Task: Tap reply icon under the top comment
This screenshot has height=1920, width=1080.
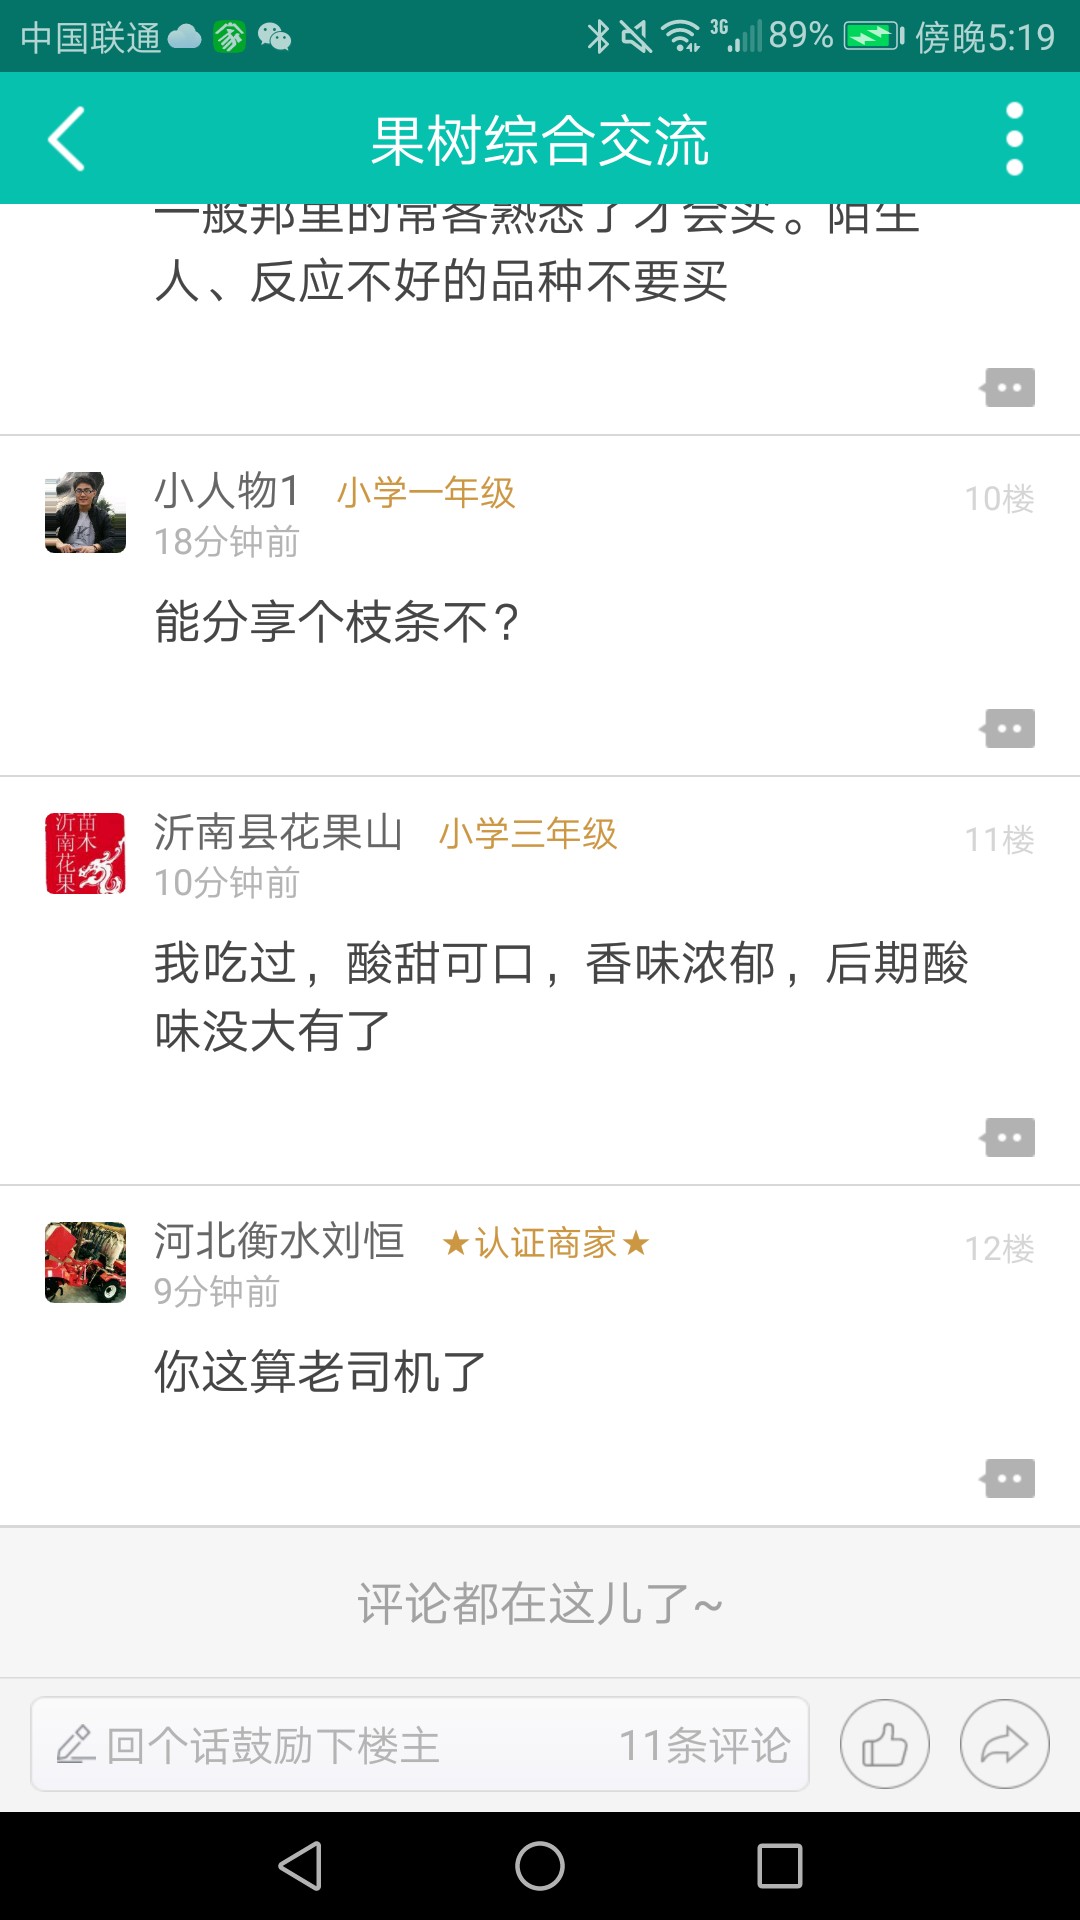Action: point(1008,388)
